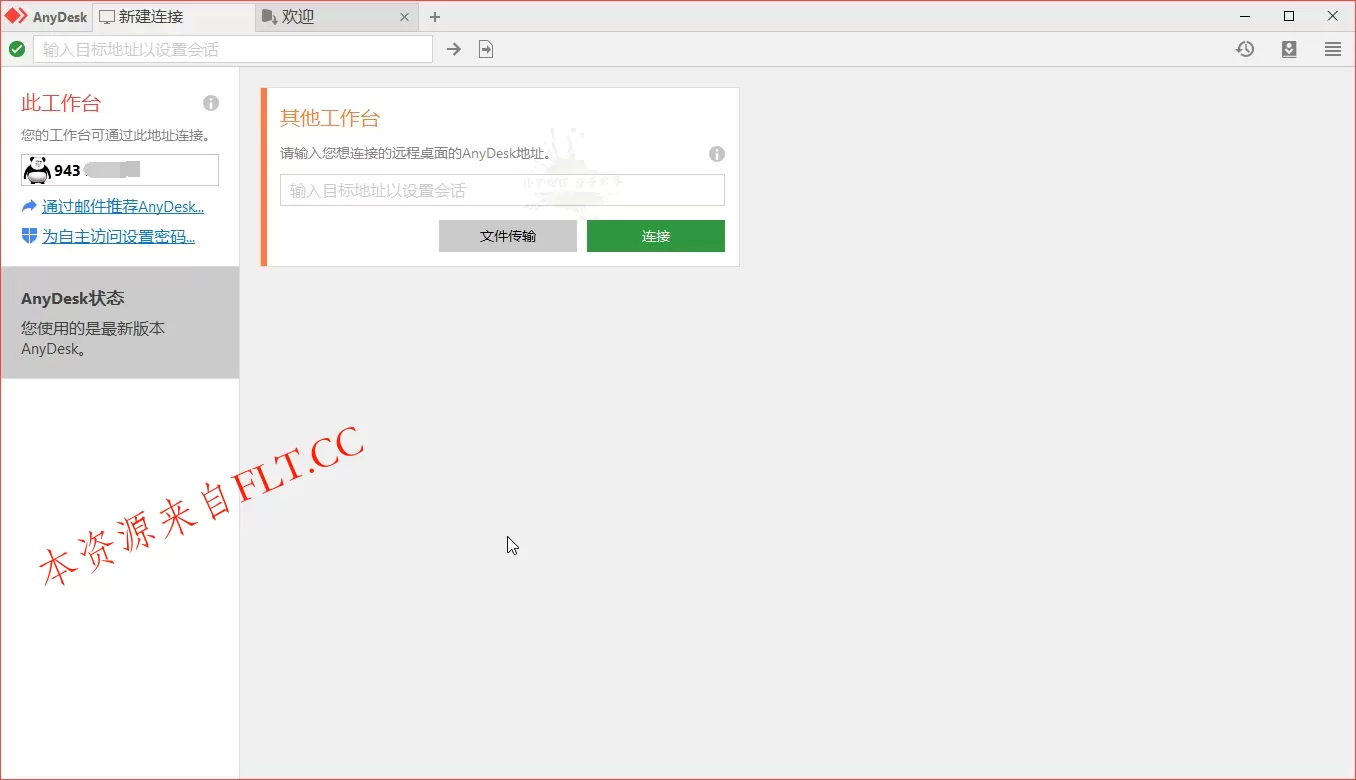This screenshot has width=1356, height=780.
Task: Click the panda avatar icon
Action: click(37, 170)
